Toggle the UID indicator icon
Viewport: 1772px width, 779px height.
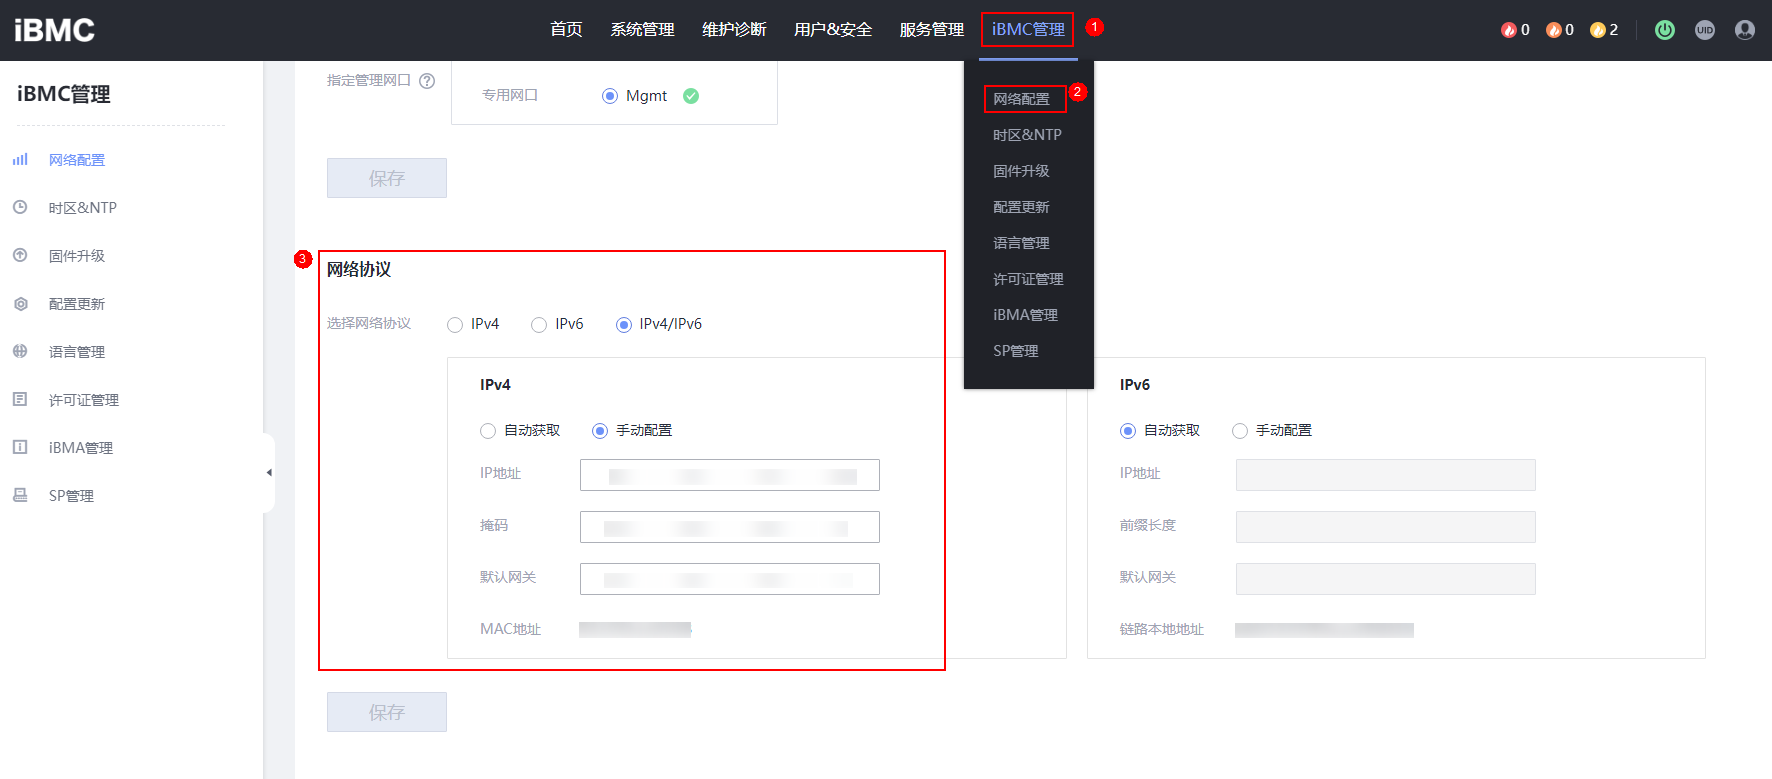[x=1705, y=30]
